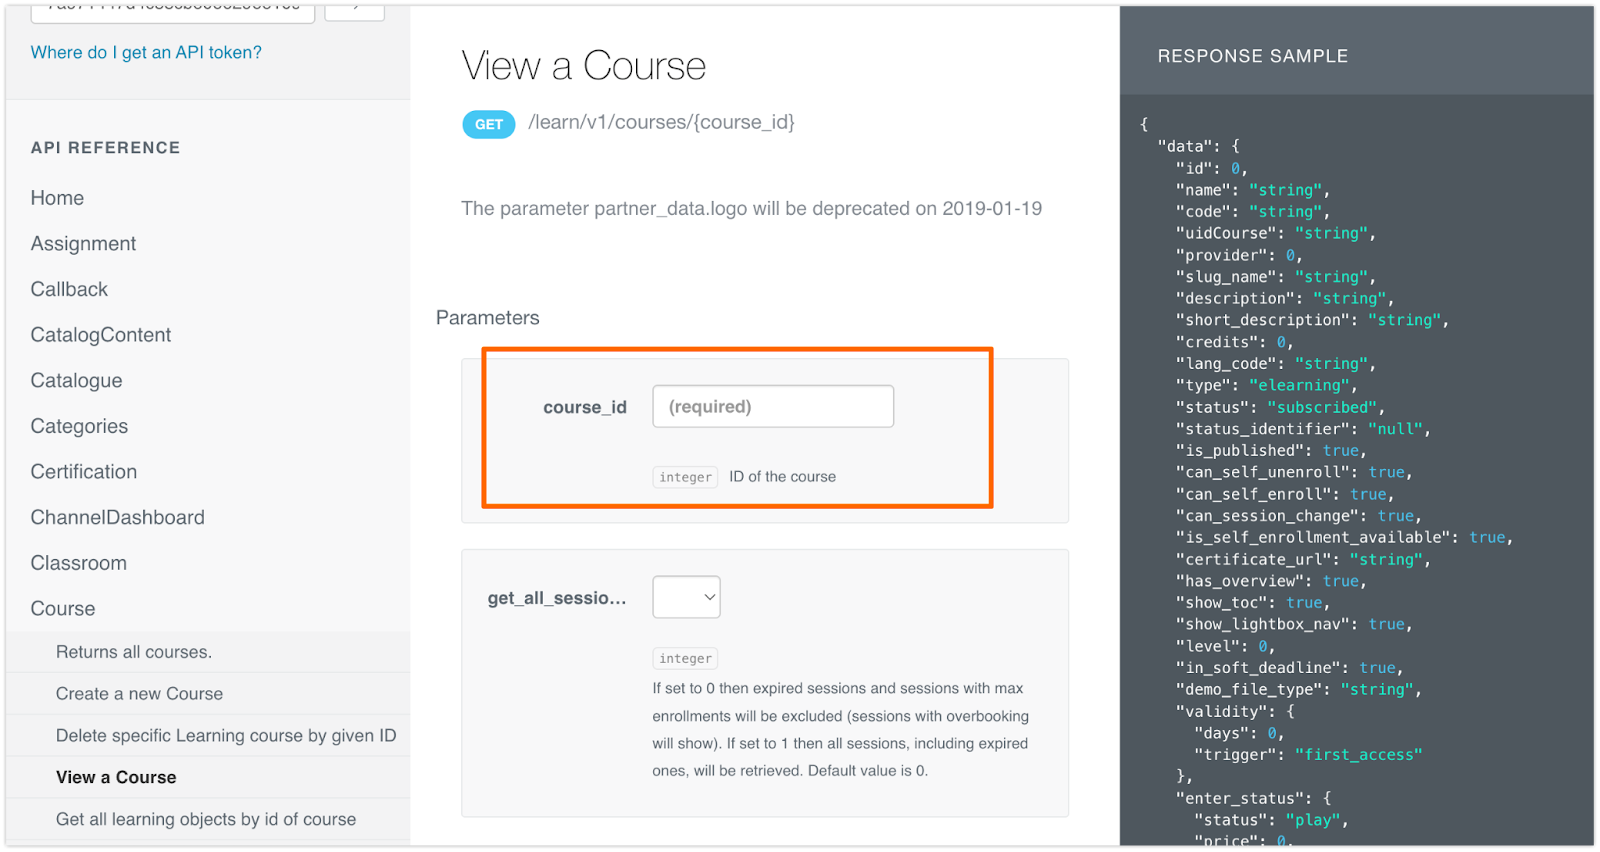Select 'Returns all courses.' endpoint

(x=134, y=652)
